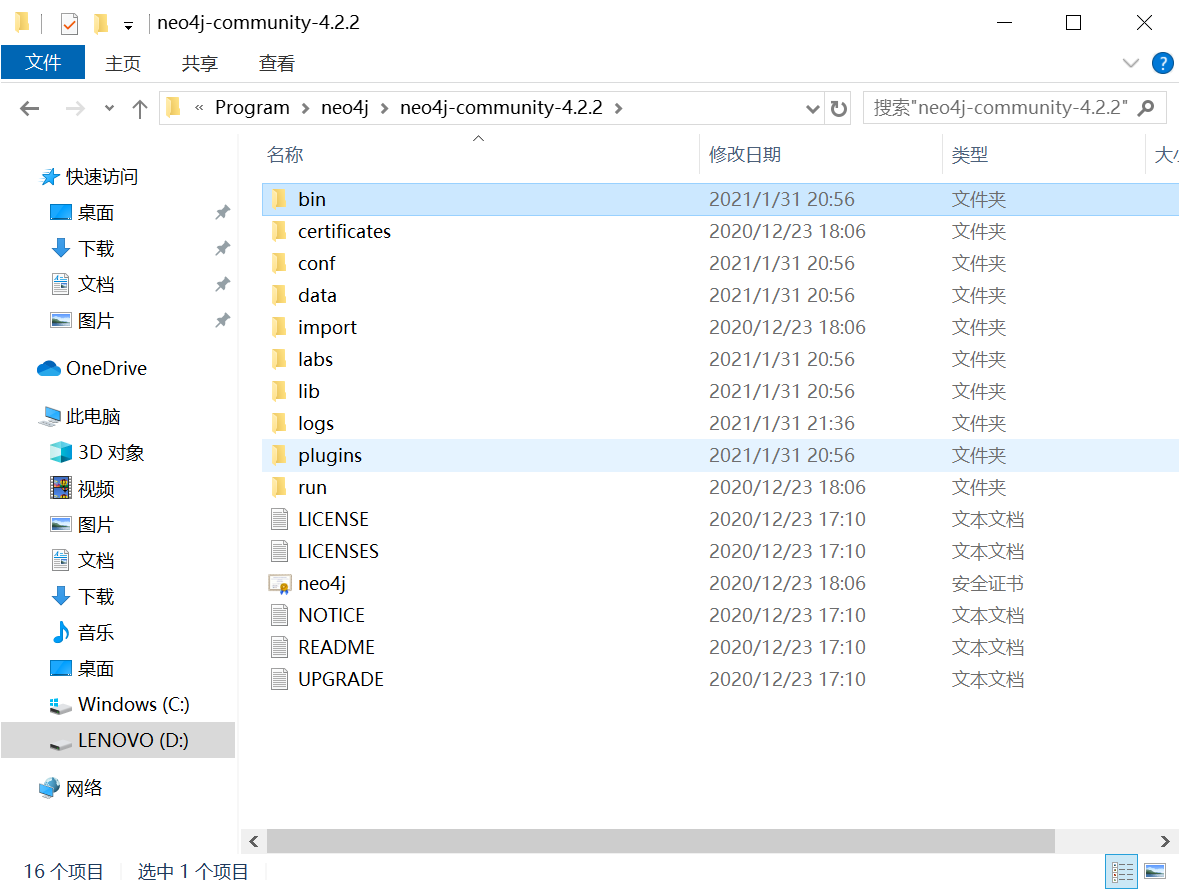Click the horizontal scrollbar thumb

(661, 841)
